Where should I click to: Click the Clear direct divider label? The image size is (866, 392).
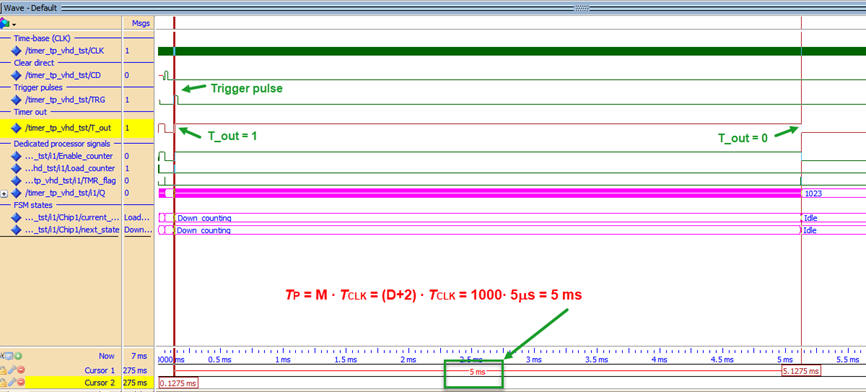coord(34,63)
